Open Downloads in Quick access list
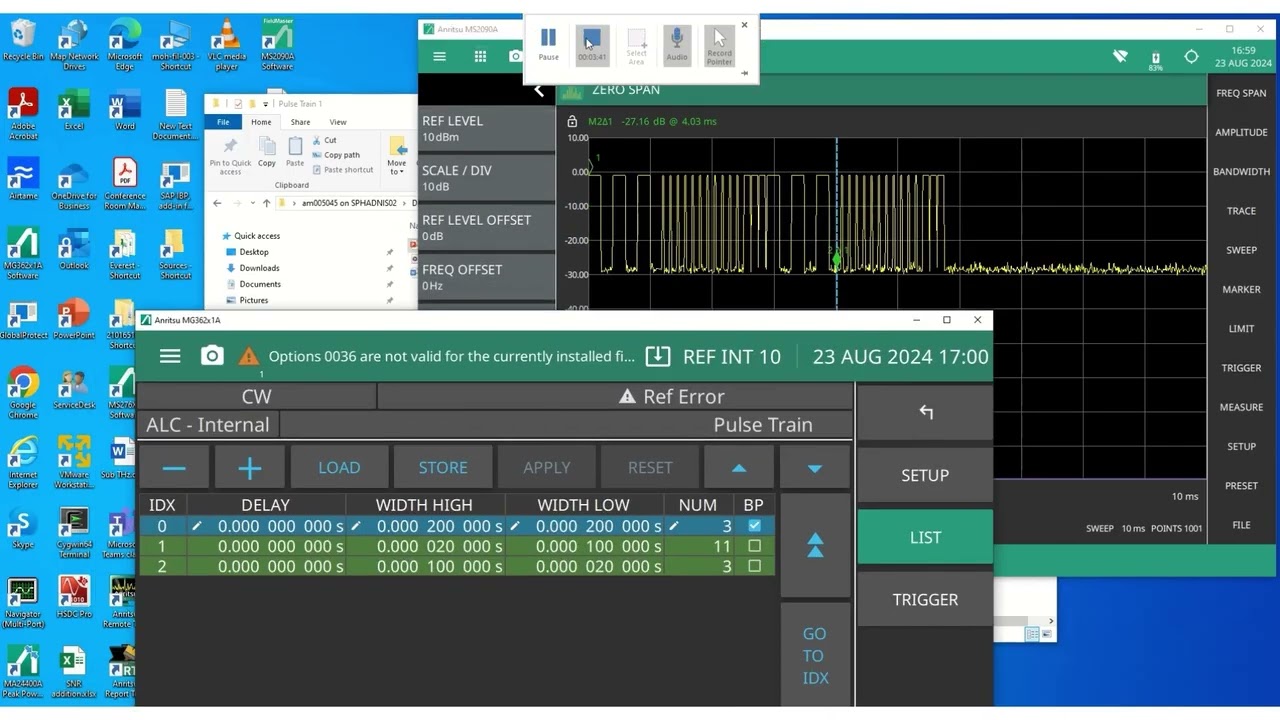 coord(259,268)
